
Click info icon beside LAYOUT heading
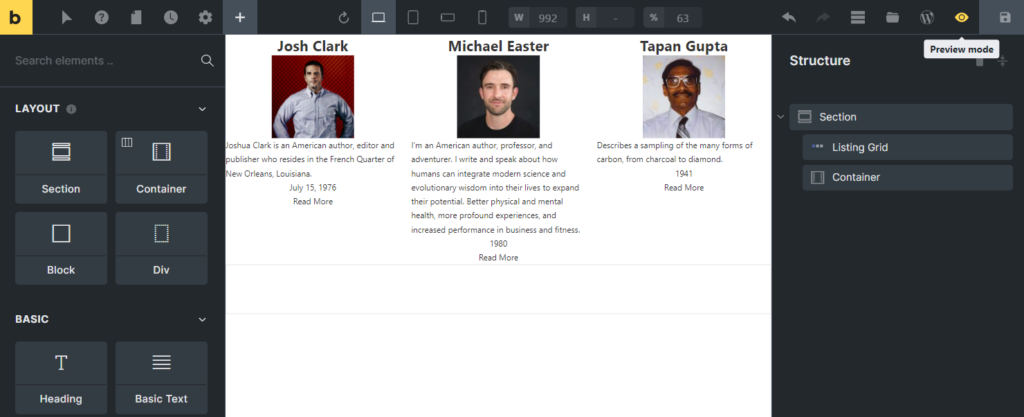click(x=71, y=109)
